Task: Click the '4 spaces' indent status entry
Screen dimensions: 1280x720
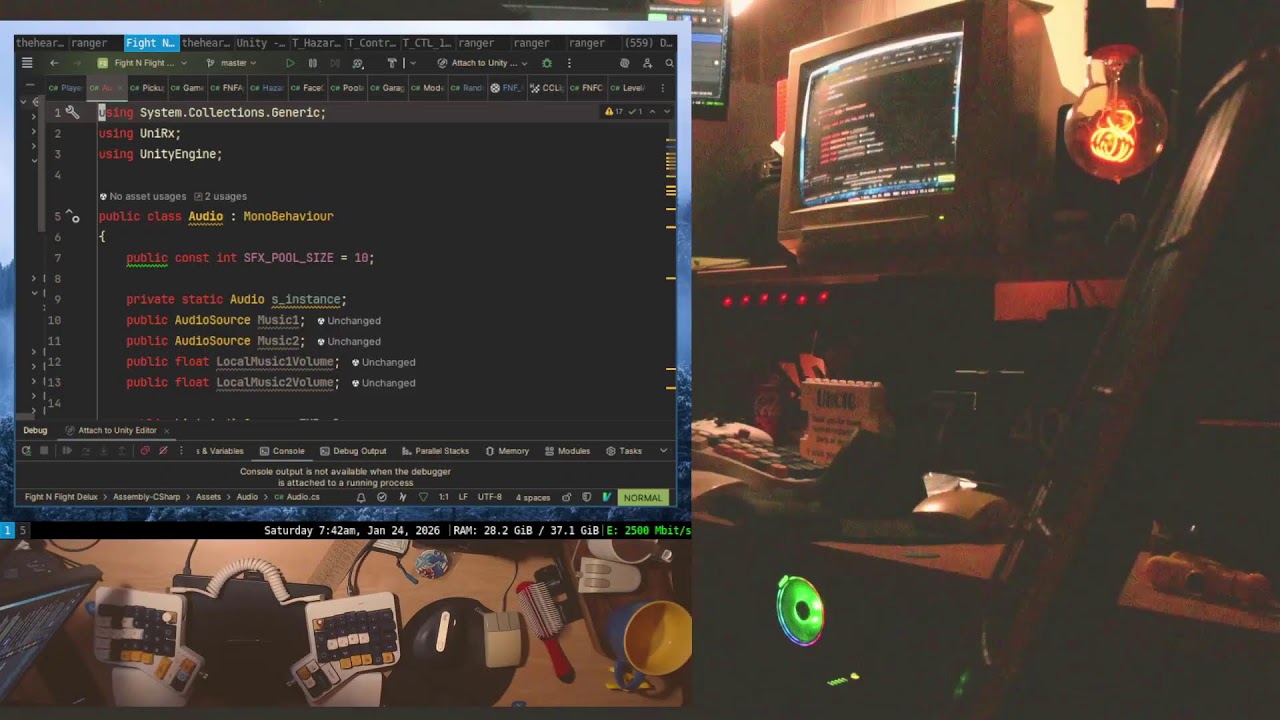Action: click(x=533, y=497)
